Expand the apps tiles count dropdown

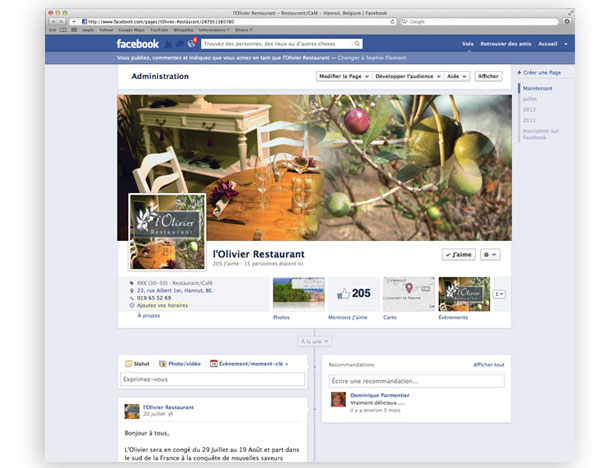tap(499, 294)
